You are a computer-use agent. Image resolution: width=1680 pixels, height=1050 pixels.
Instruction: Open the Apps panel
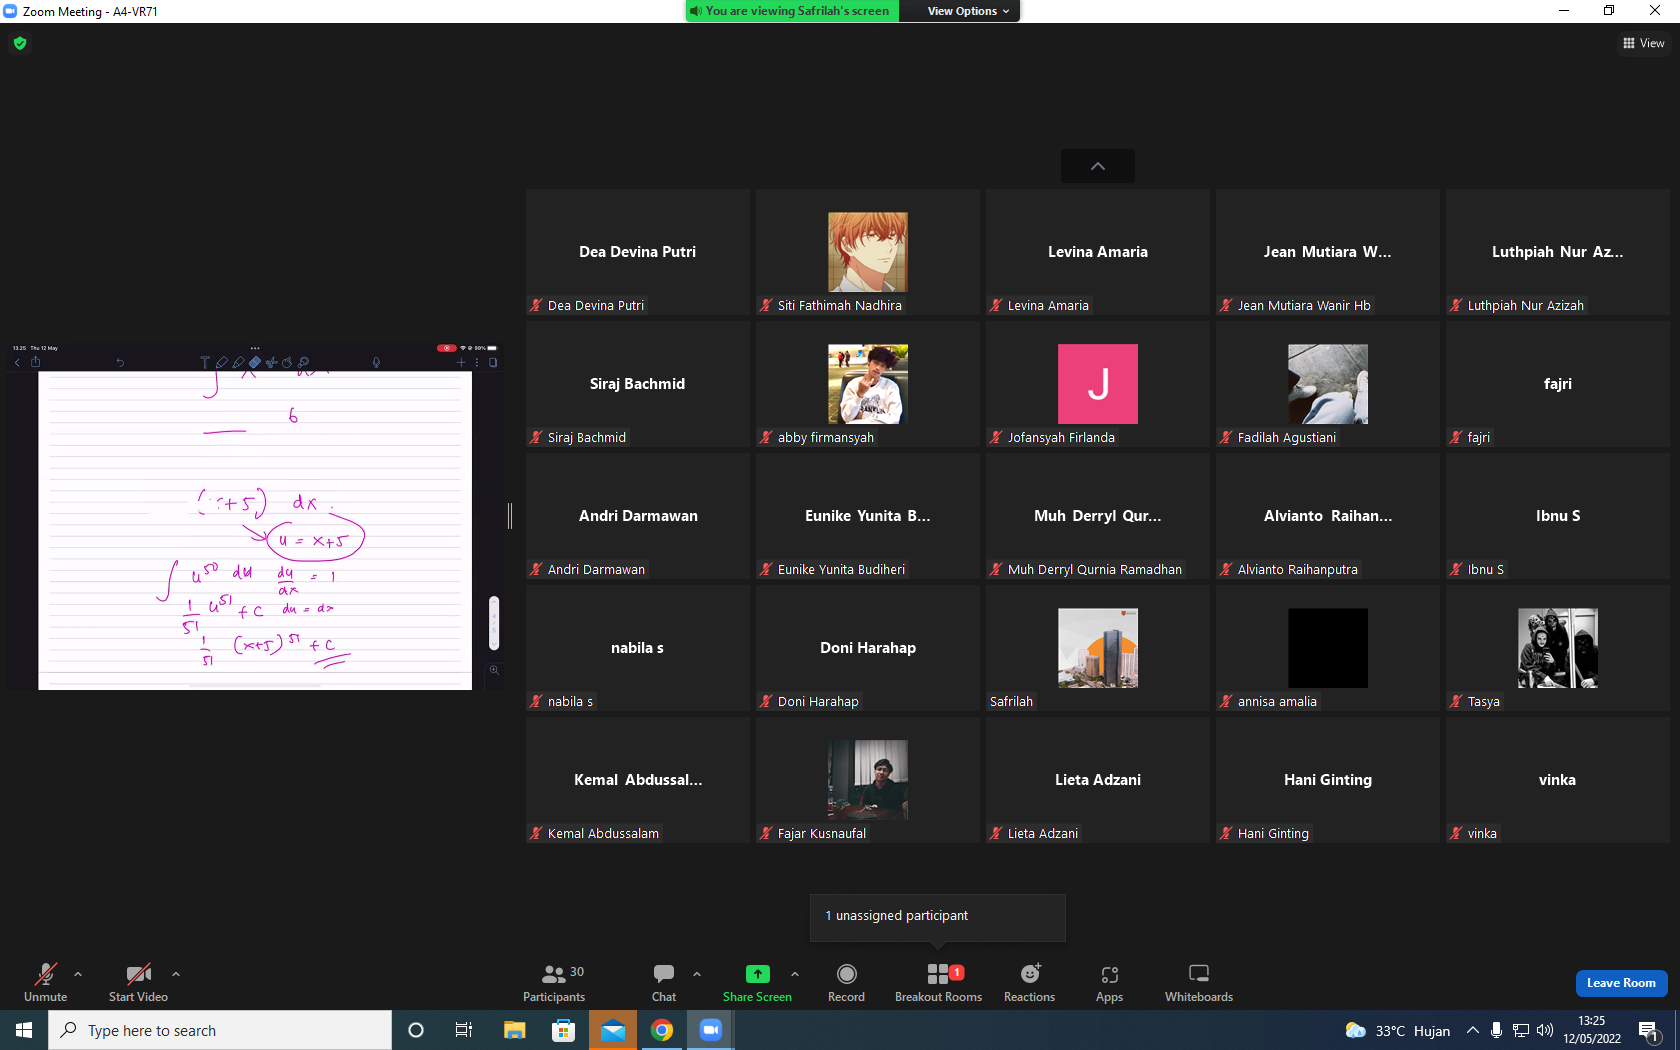(1109, 983)
